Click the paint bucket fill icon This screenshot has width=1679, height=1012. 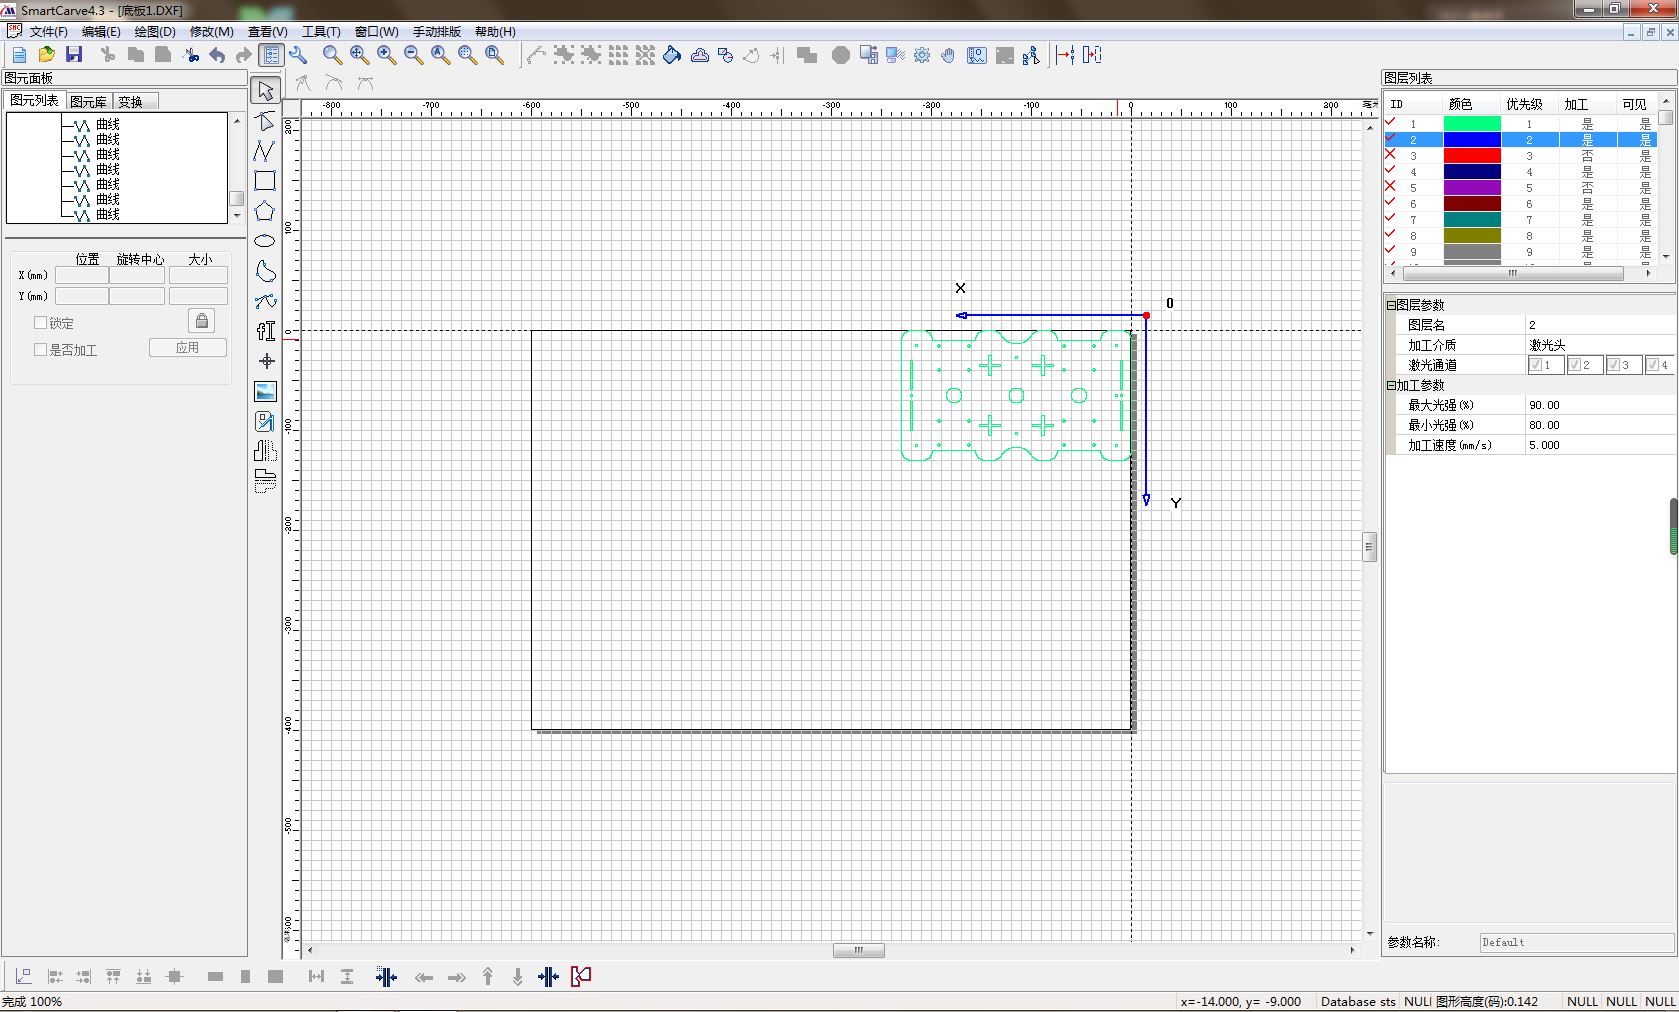[672, 55]
